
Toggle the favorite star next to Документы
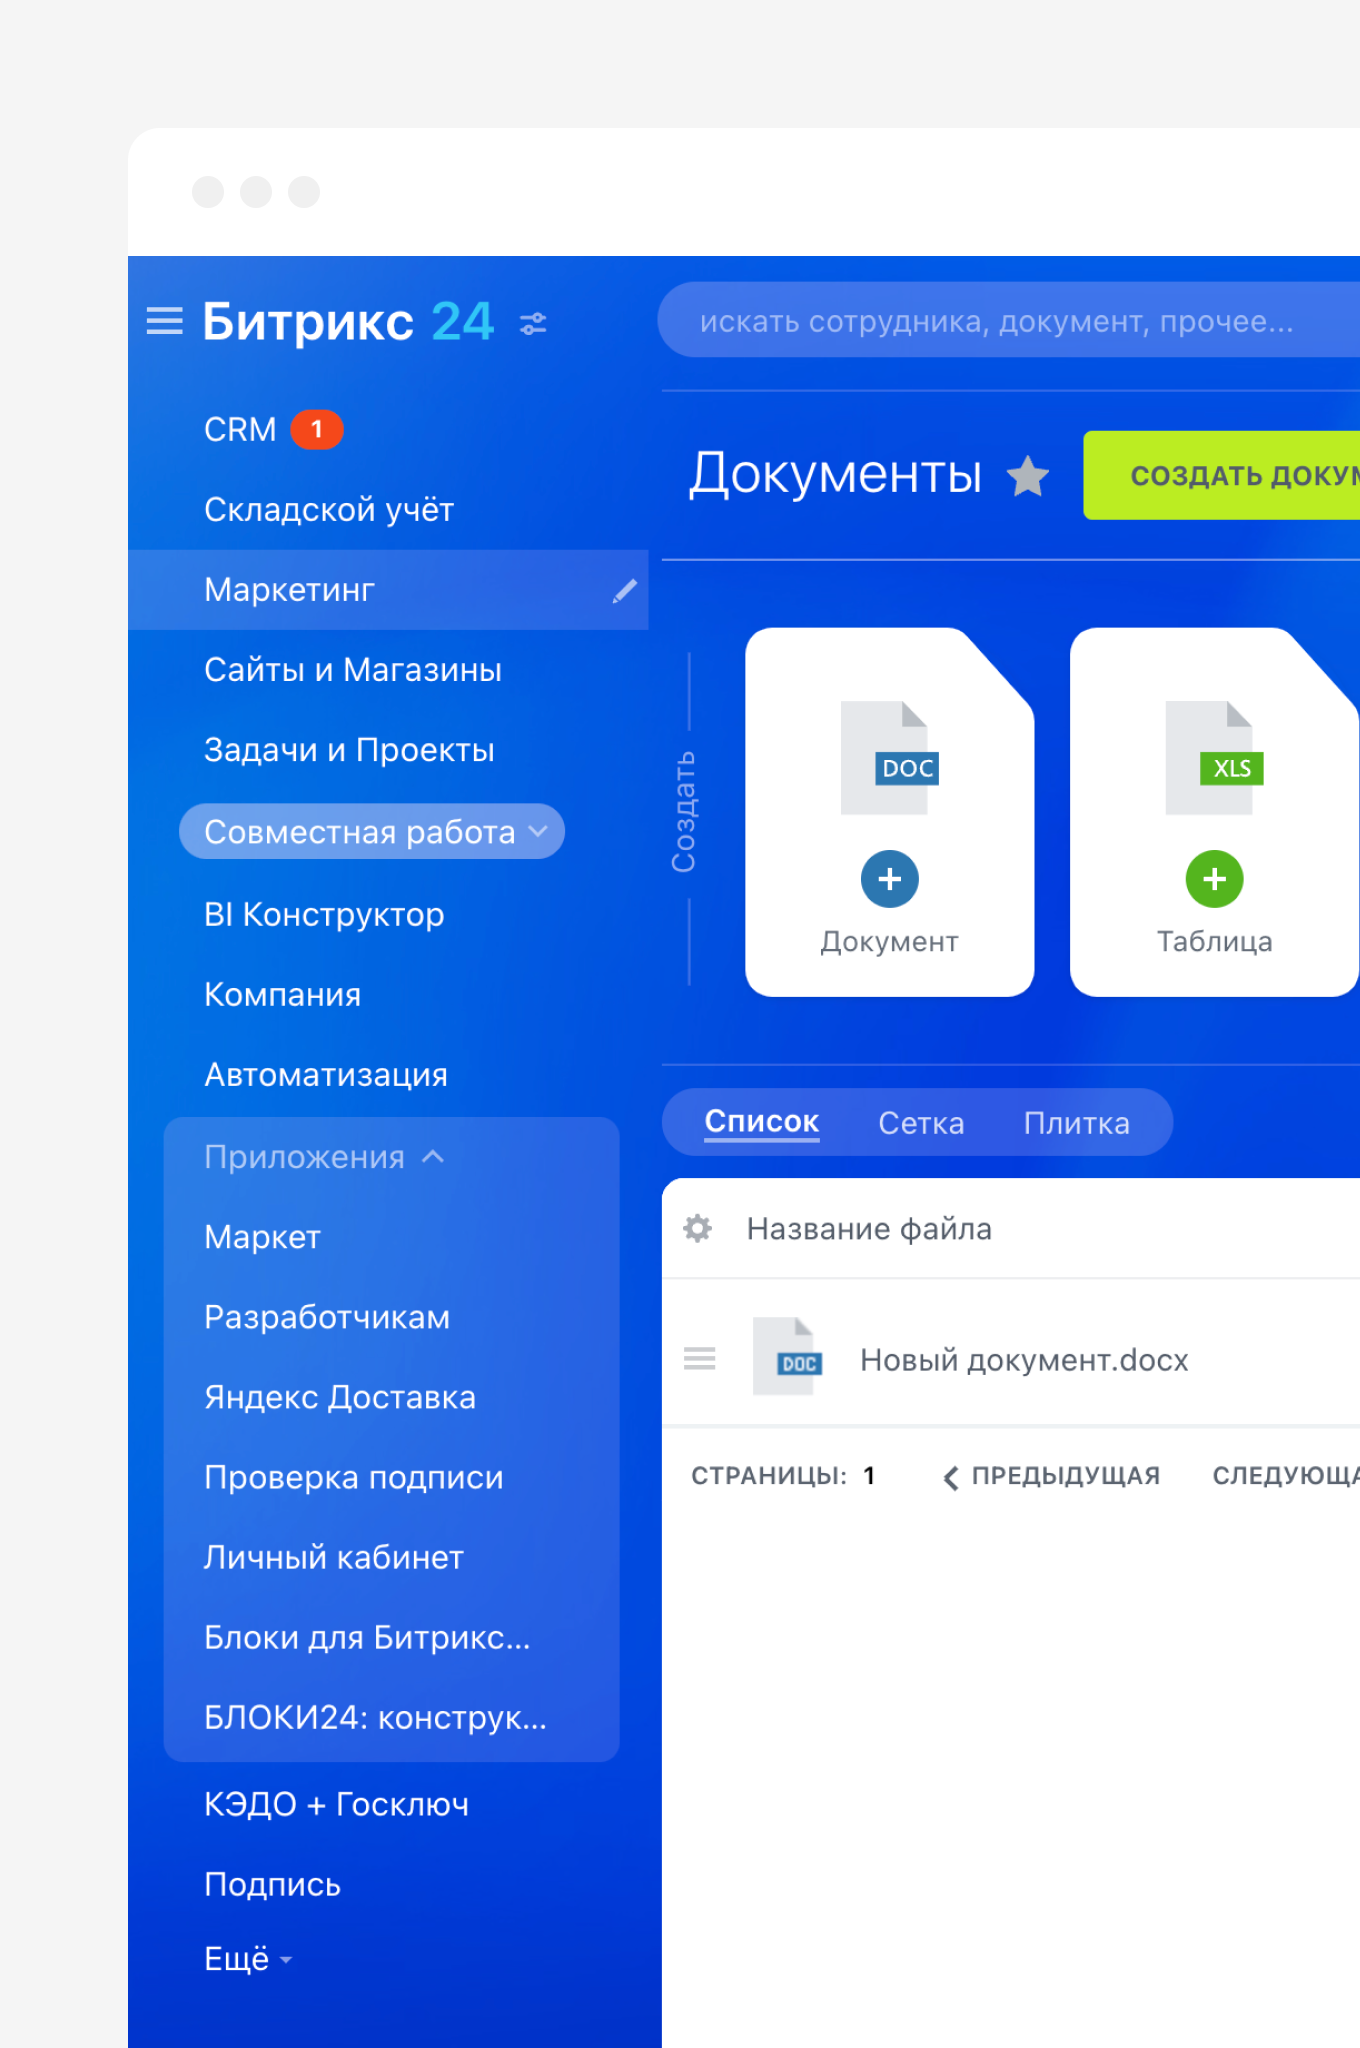tap(1028, 475)
